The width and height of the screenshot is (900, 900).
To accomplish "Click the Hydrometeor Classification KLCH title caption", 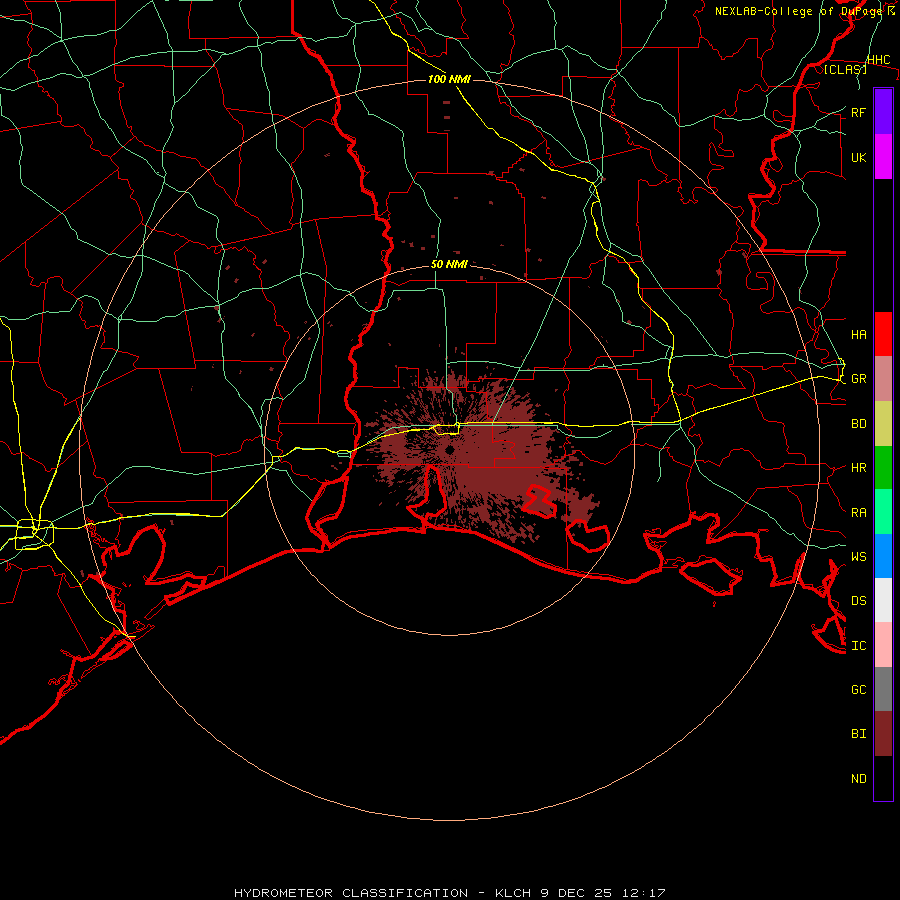I will [x=449, y=893].
